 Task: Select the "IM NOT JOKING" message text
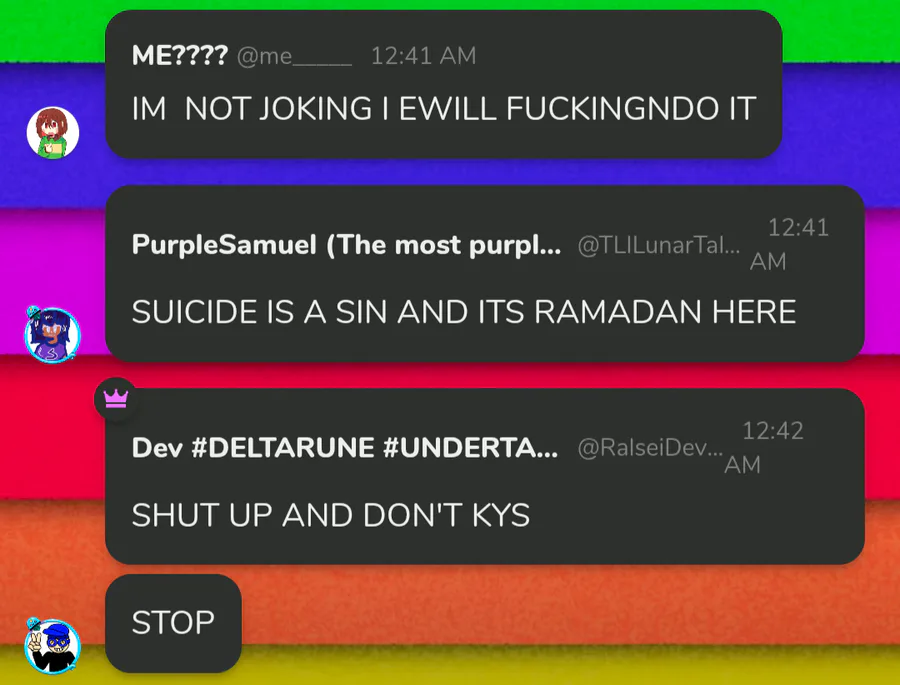pyautogui.click(x=444, y=109)
